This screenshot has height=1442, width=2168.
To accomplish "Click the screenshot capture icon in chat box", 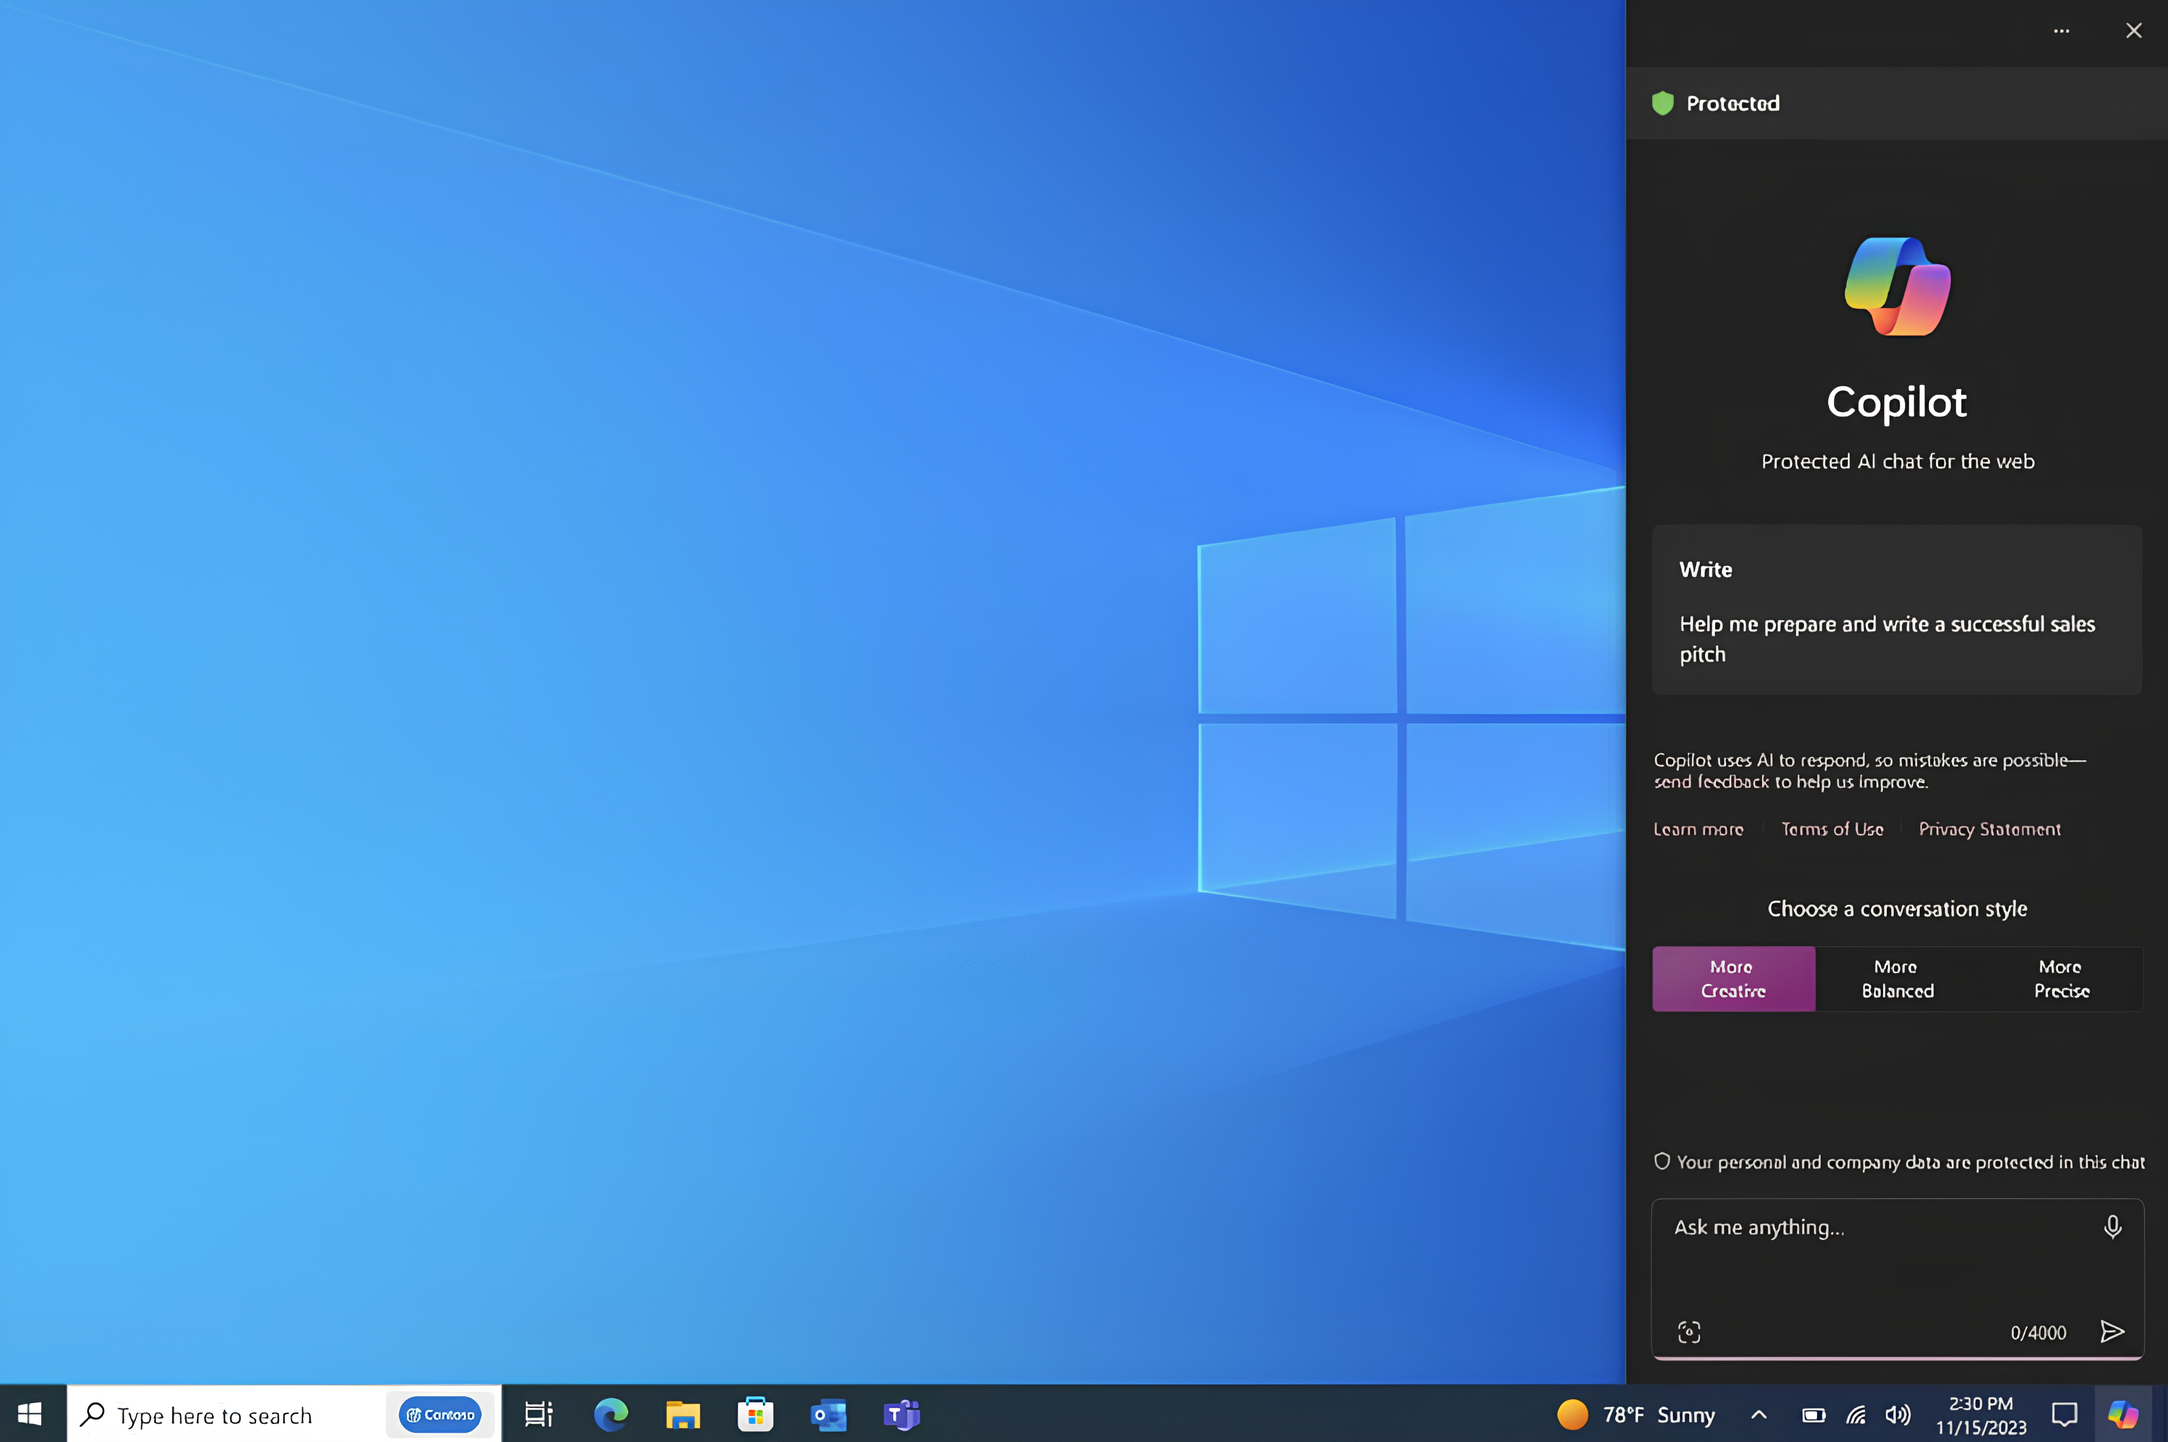I will coord(1689,1332).
